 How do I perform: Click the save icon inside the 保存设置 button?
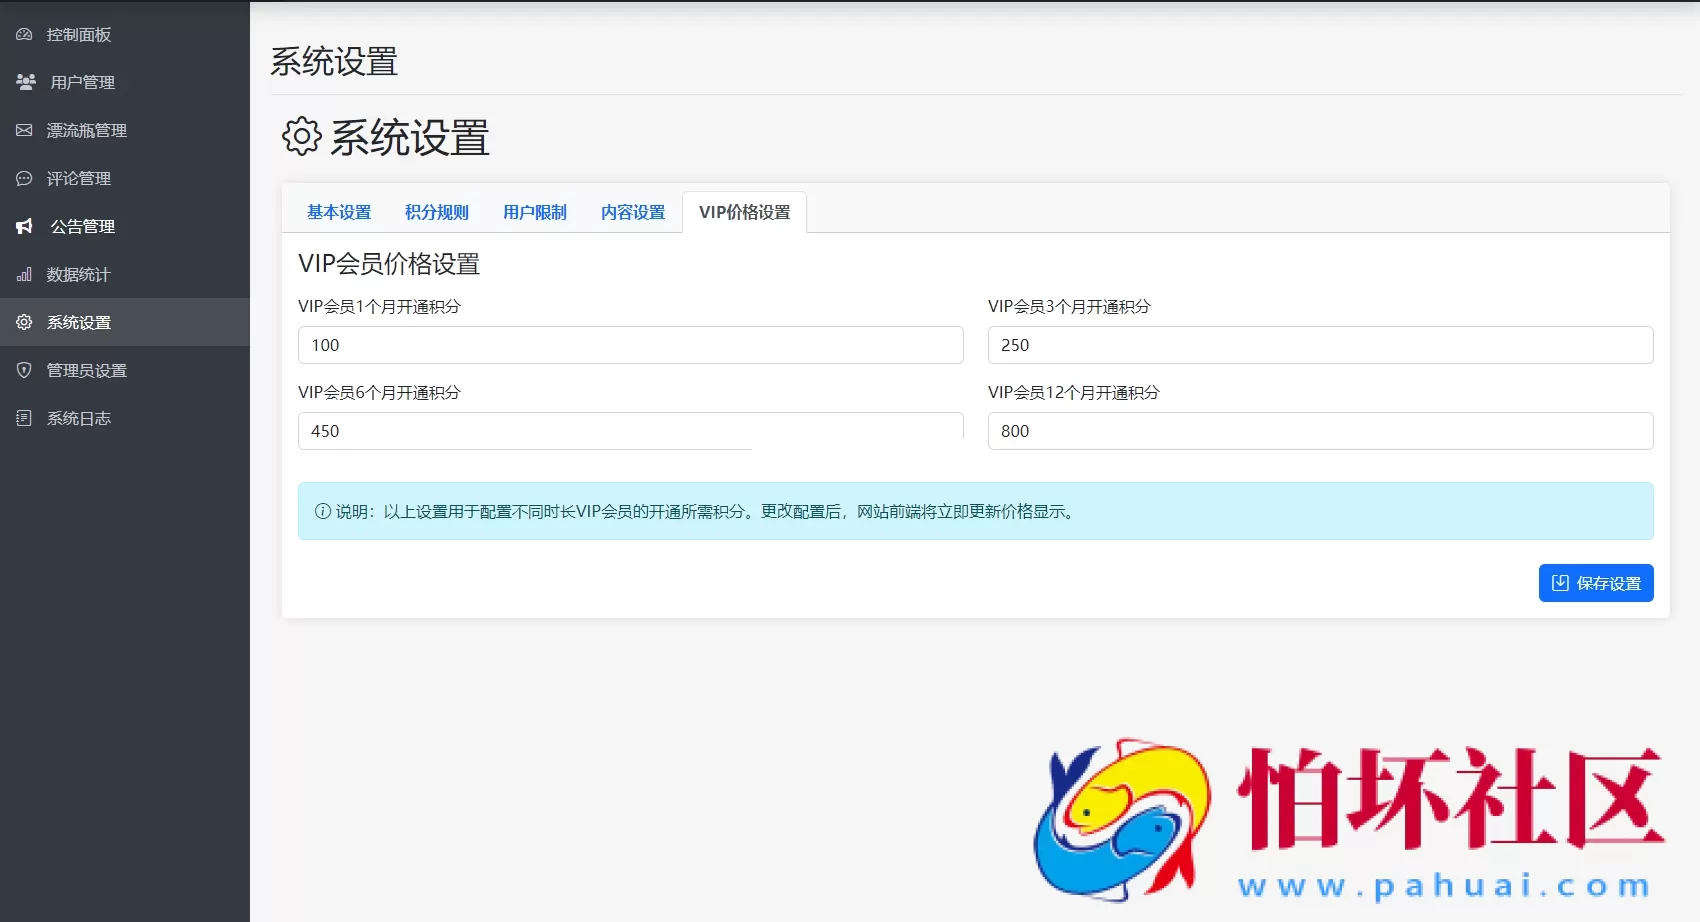1560,583
